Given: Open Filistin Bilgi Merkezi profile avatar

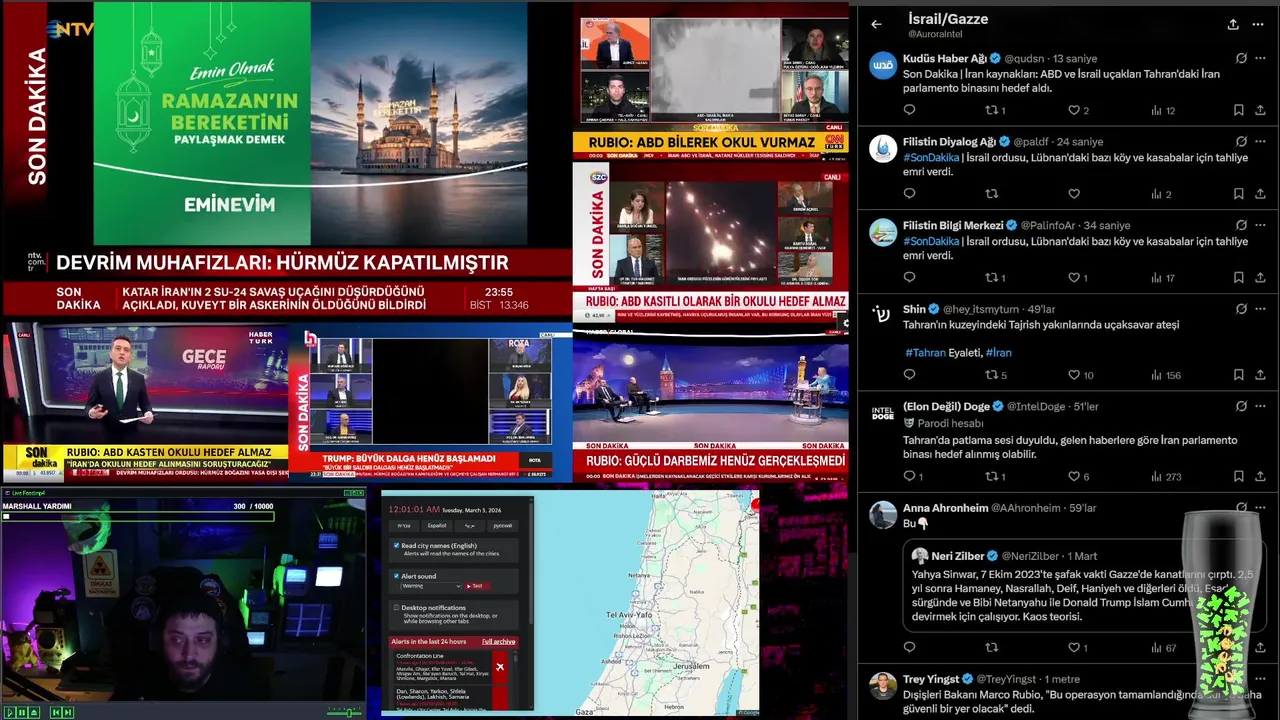Looking at the screenshot, I should [x=883, y=233].
